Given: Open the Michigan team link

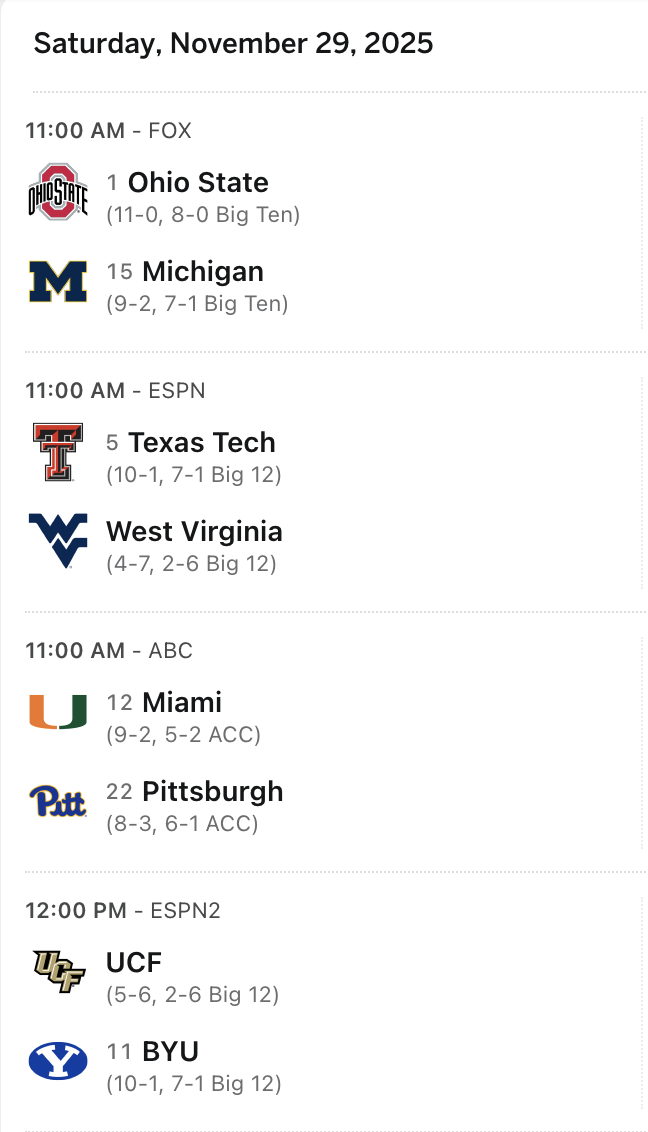Looking at the screenshot, I should [x=203, y=272].
